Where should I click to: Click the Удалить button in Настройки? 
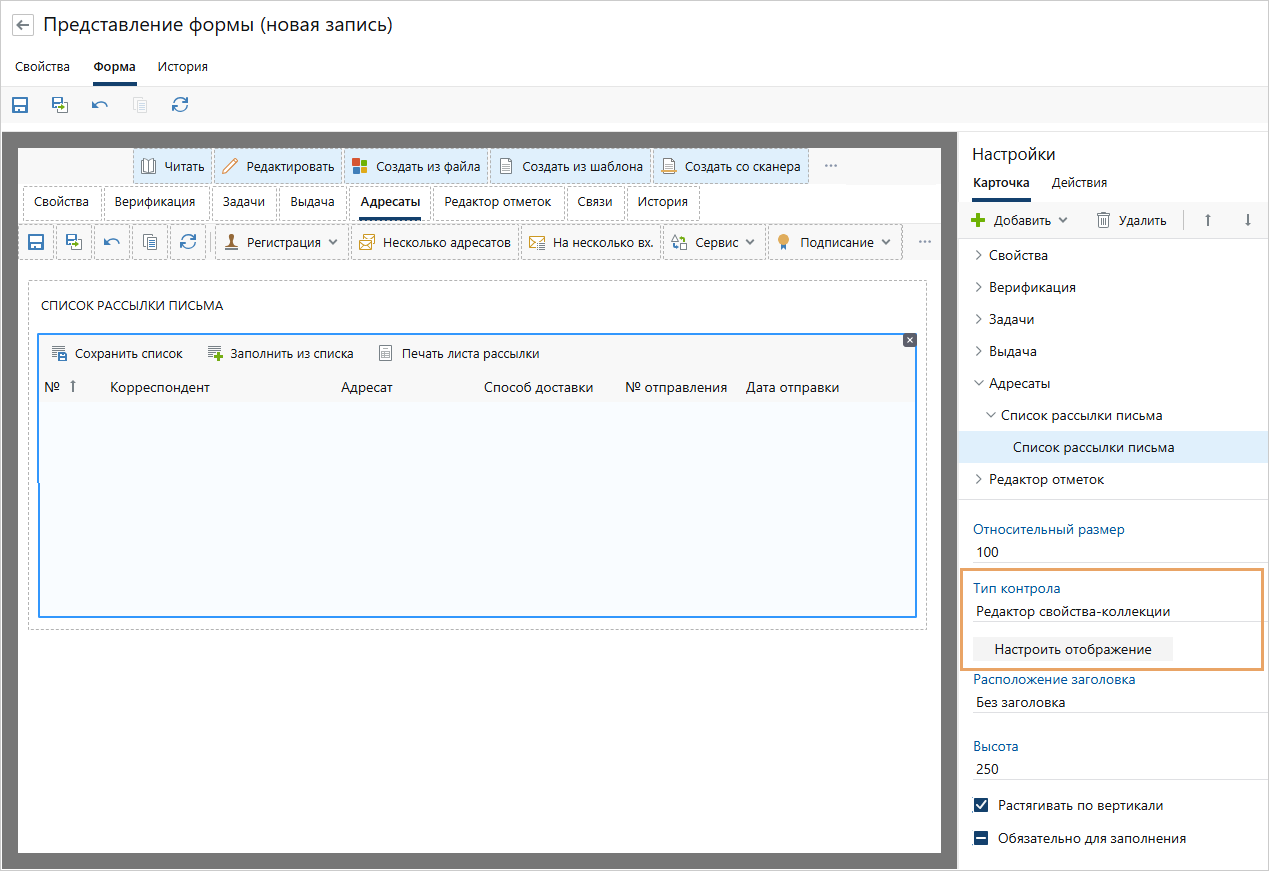1131,220
